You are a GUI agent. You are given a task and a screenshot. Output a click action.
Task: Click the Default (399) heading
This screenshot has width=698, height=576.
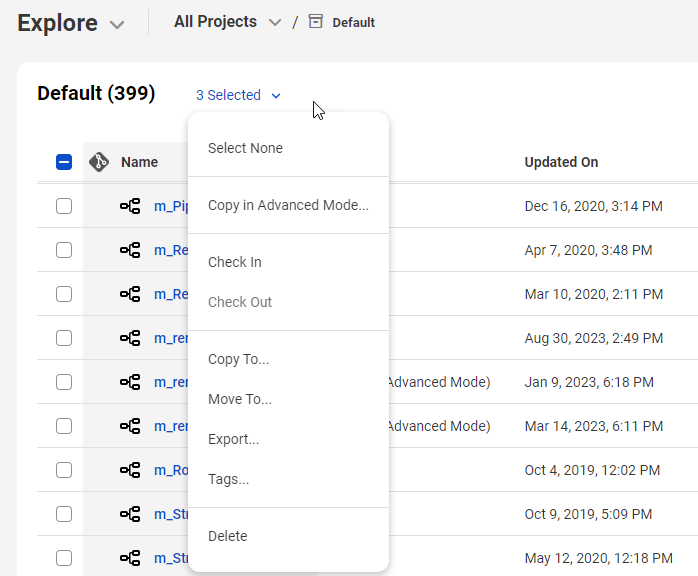(96, 93)
